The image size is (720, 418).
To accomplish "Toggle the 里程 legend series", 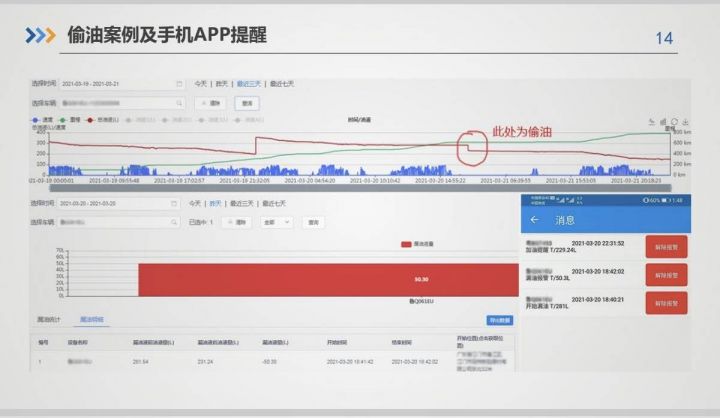I will [x=69, y=120].
